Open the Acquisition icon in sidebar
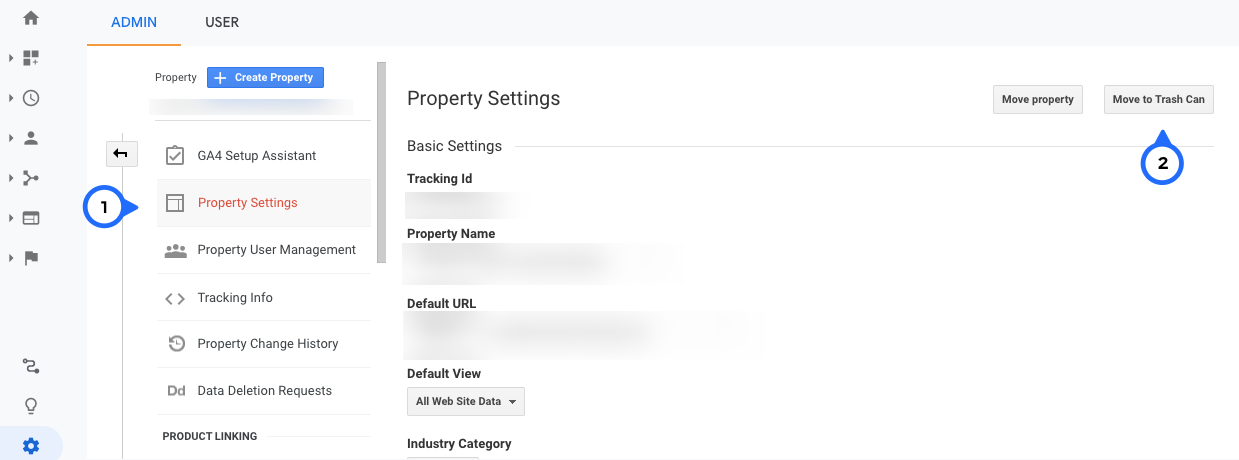Screen dimensions: 1239x460 pyautogui.click(x=30, y=178)
